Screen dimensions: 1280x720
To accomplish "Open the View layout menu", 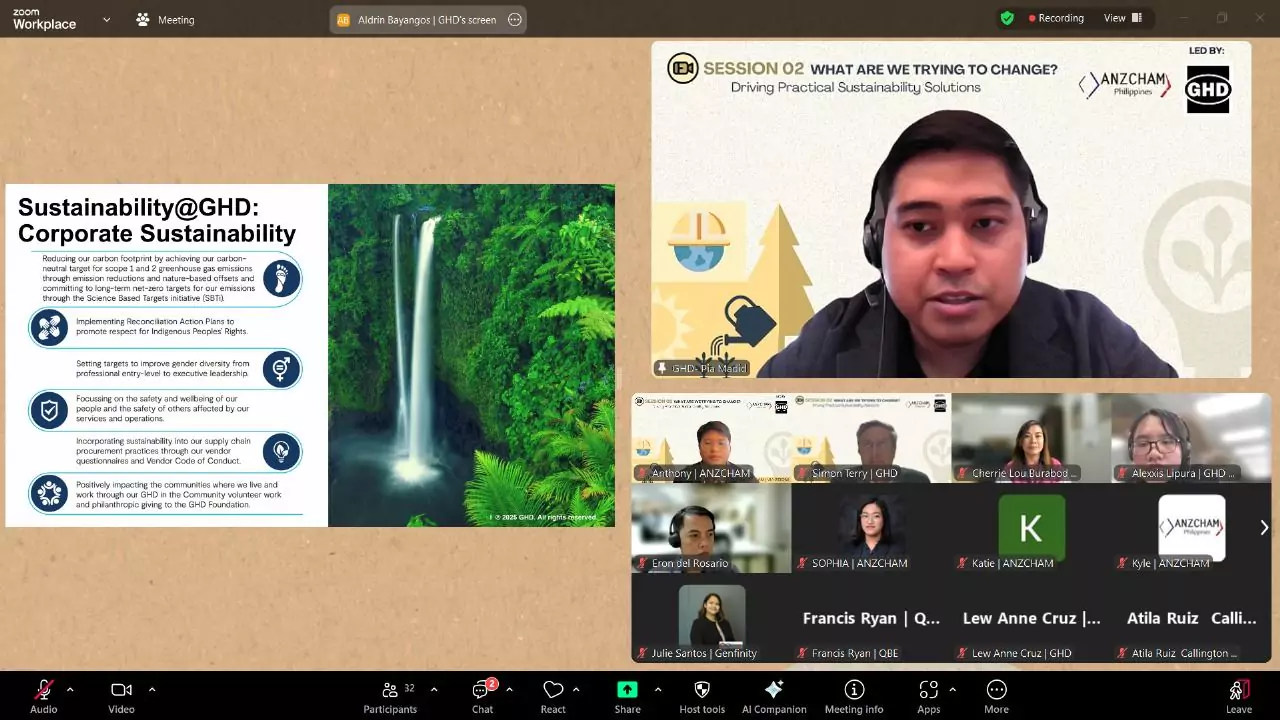I will pyautogui.click(x=1123, y=18).
